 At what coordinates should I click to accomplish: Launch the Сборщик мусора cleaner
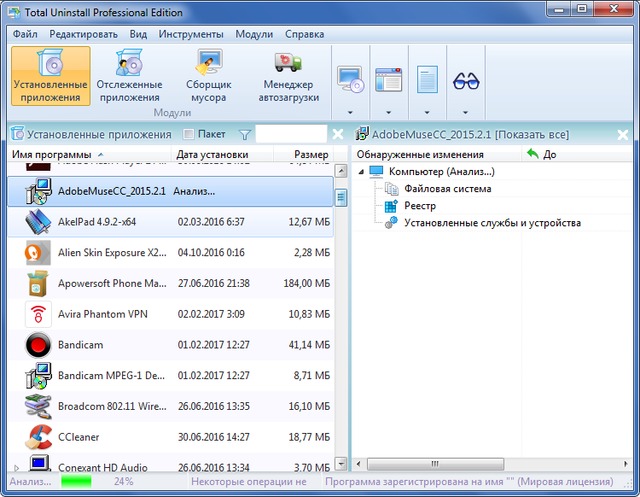click(x=209, y=76)
